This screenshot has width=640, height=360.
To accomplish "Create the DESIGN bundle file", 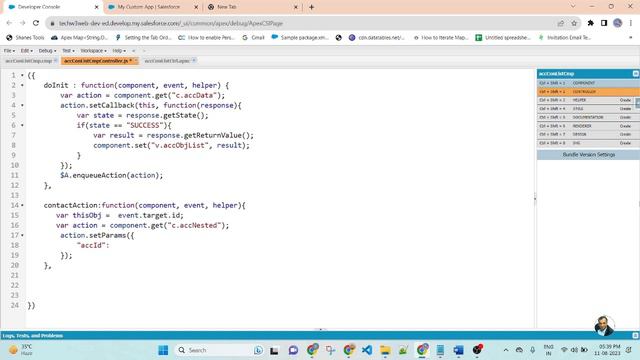I will click(x=625, y=134).
